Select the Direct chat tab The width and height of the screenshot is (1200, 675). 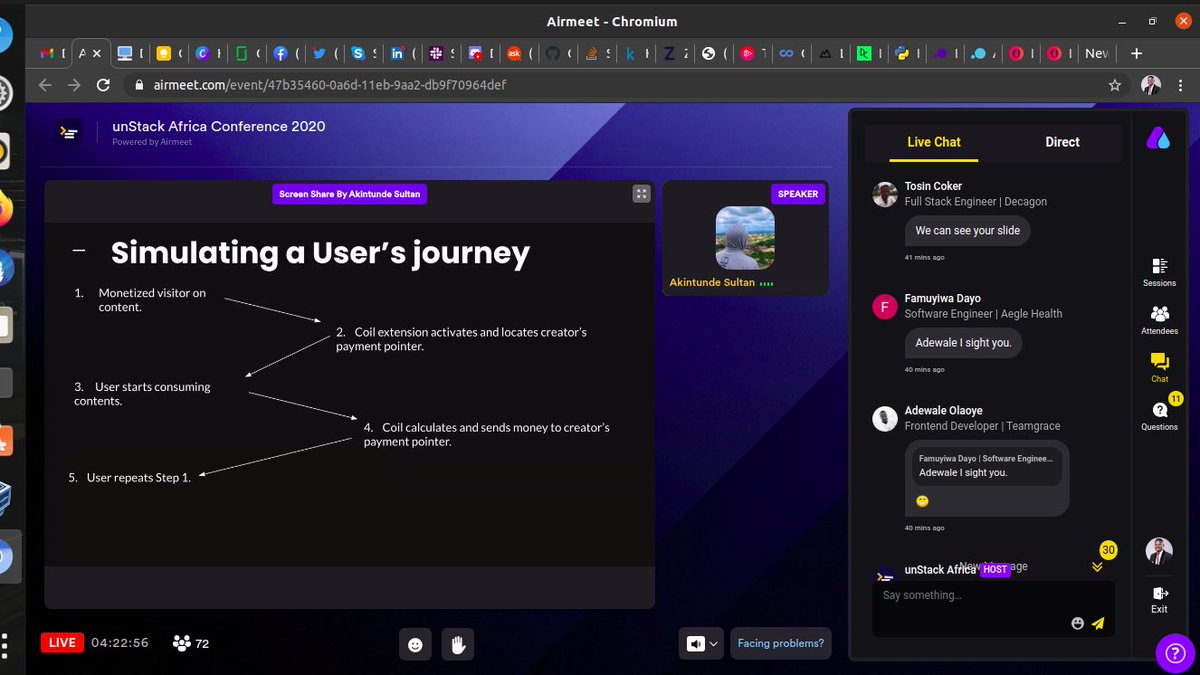point(1062,142)
